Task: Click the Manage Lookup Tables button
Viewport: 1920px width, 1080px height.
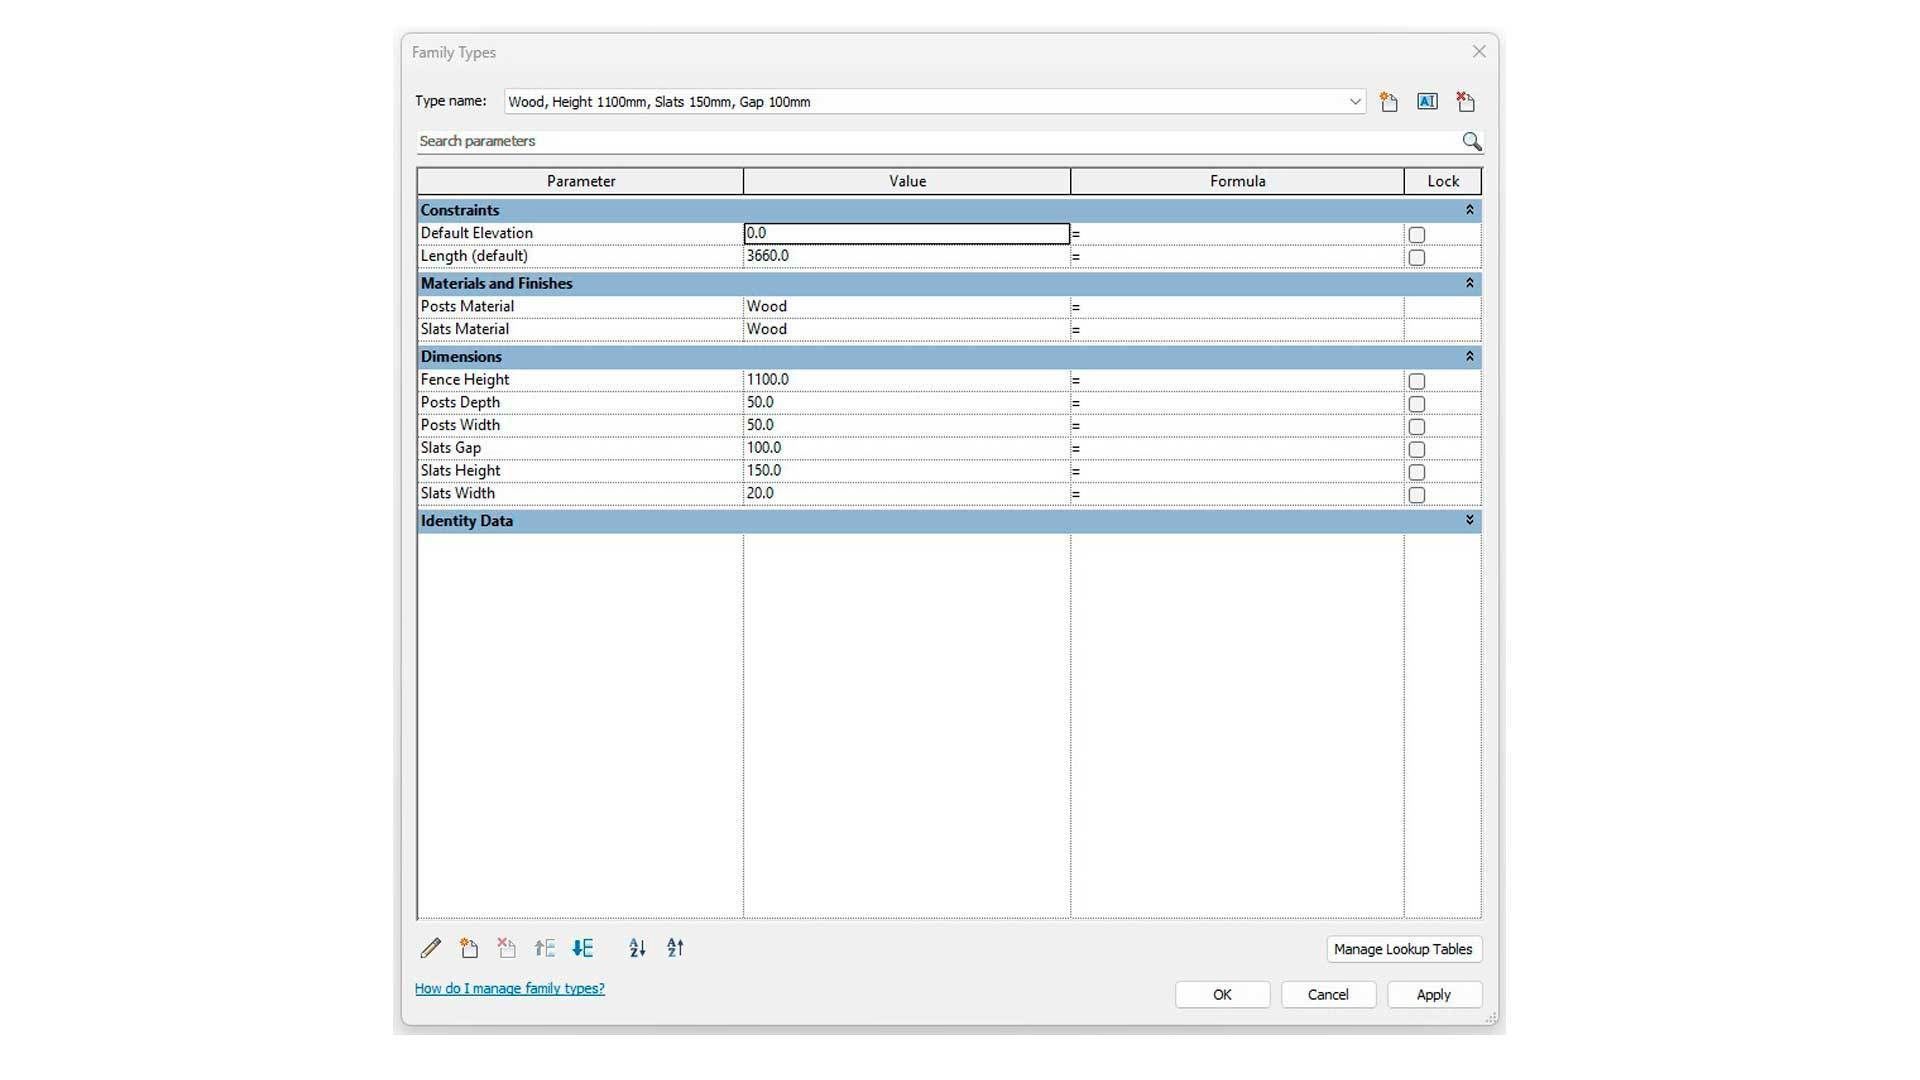Action: tap(1403, 949)
